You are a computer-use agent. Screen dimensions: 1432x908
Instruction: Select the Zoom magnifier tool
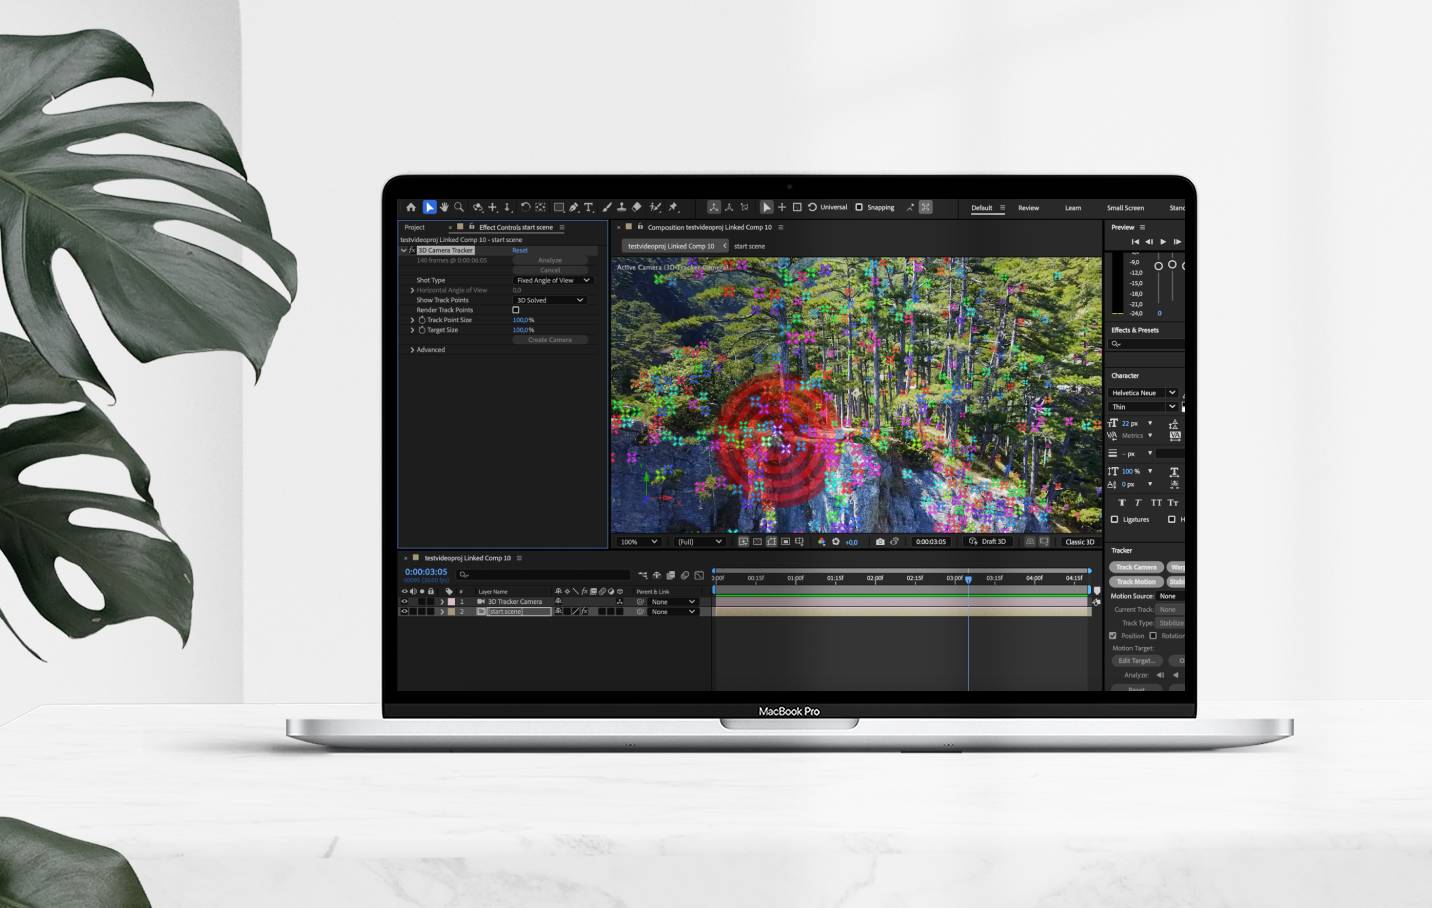(x=459, y=207)
